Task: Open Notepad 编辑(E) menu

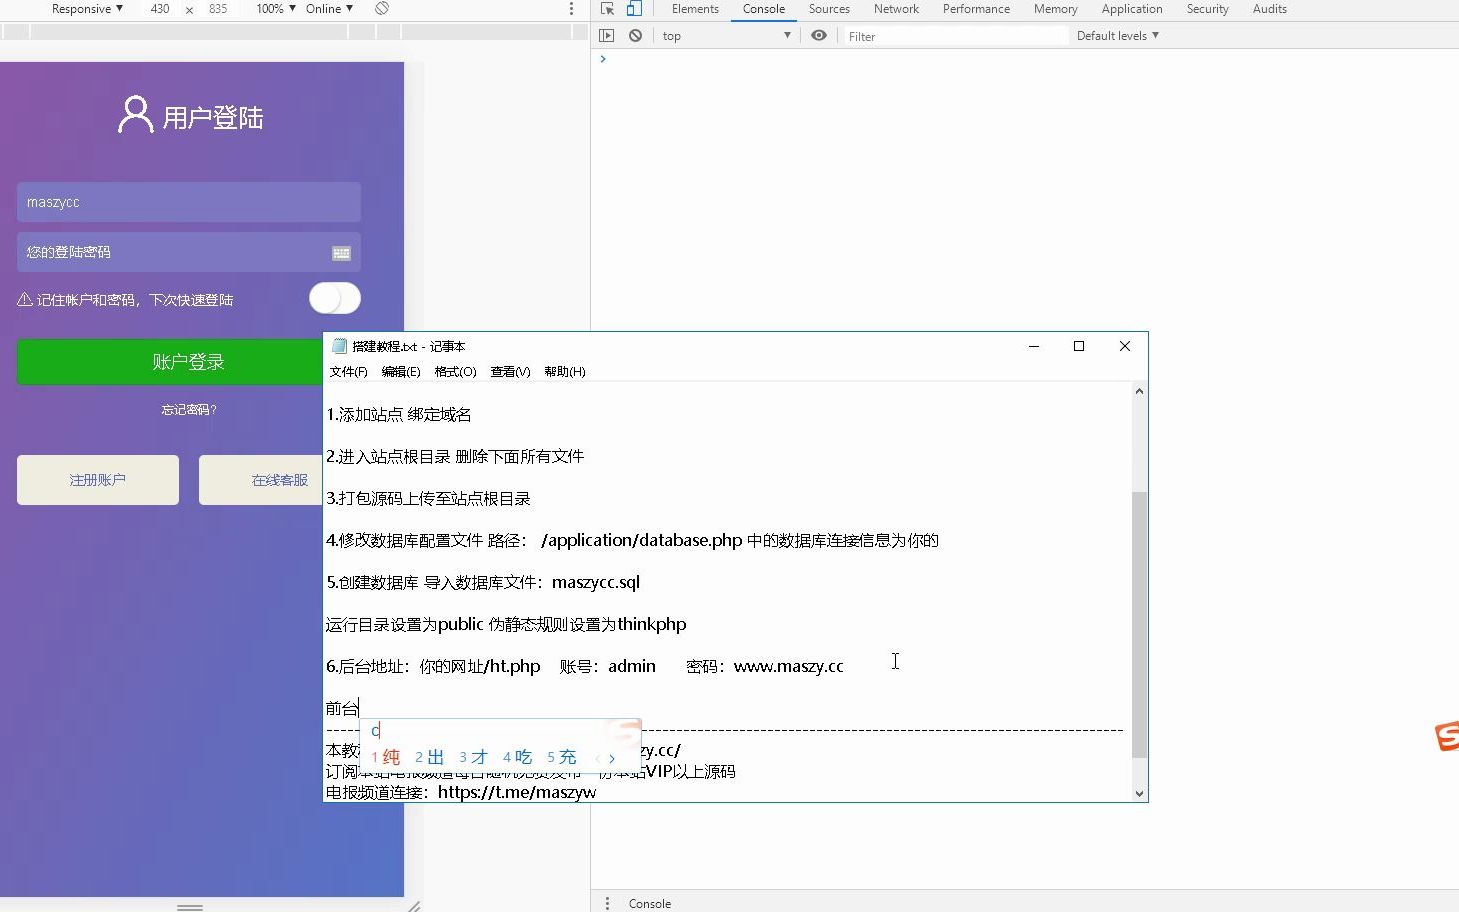Action: 400,372
